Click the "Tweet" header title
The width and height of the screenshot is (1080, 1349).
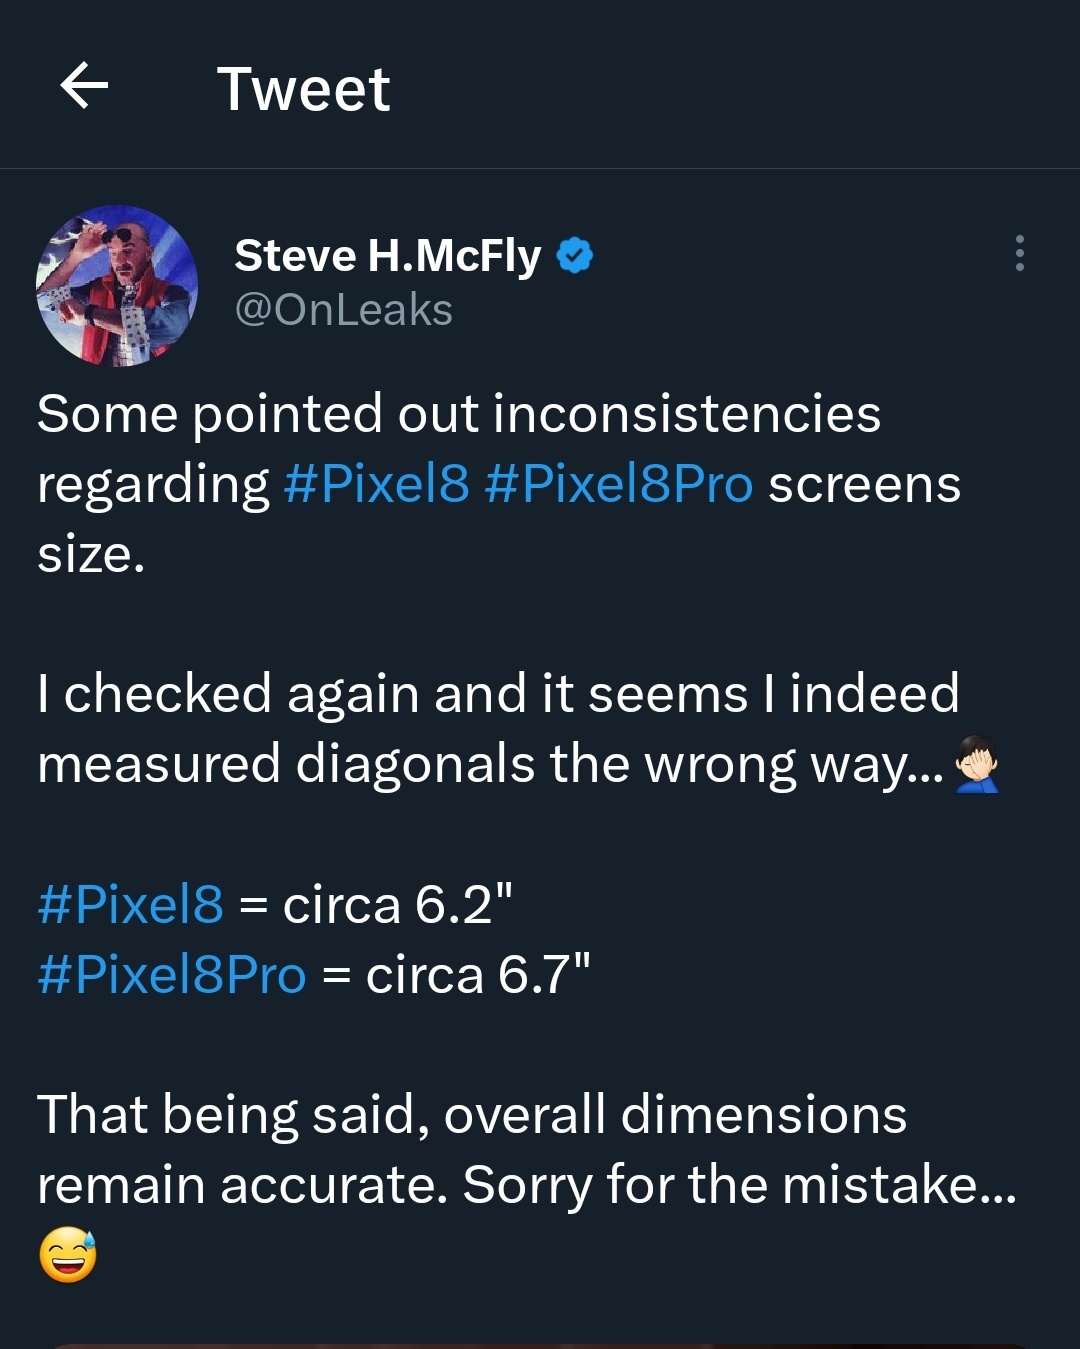click(303, 88)
